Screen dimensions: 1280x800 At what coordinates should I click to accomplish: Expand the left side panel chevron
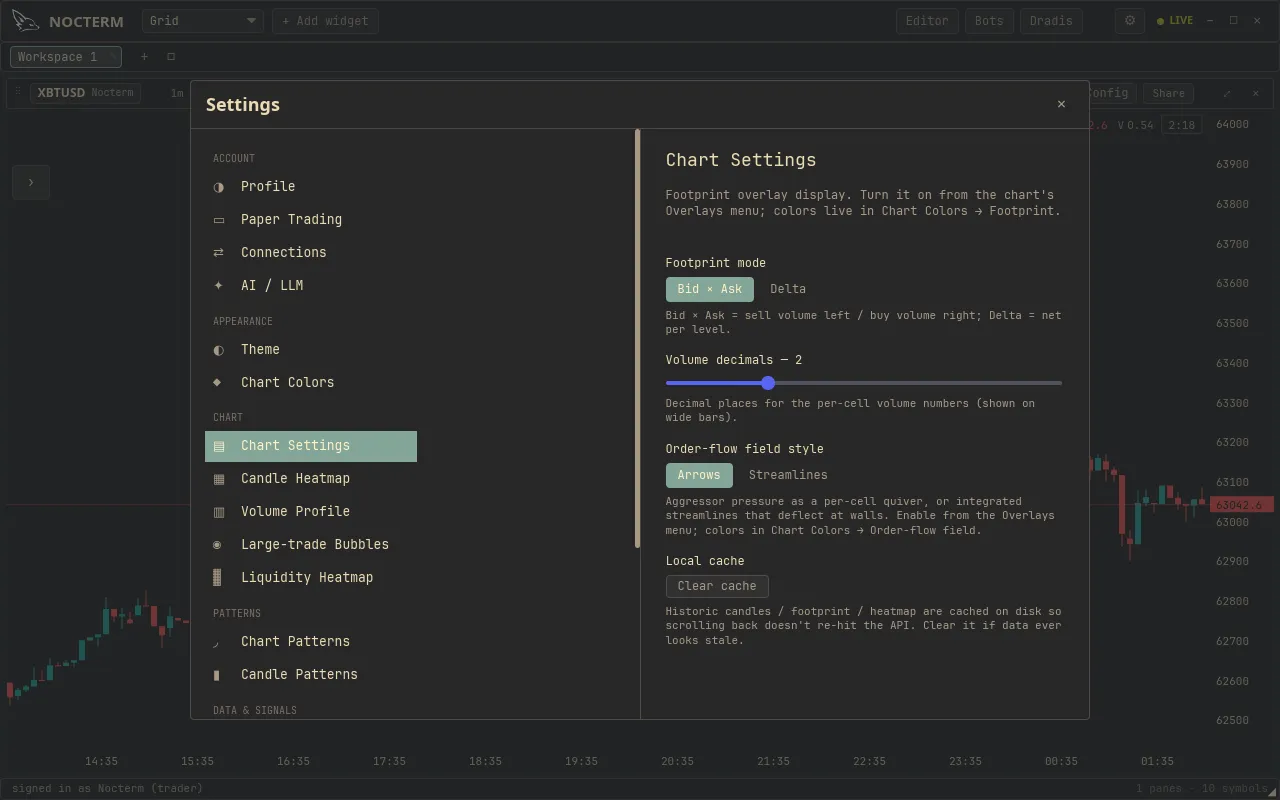31,182
